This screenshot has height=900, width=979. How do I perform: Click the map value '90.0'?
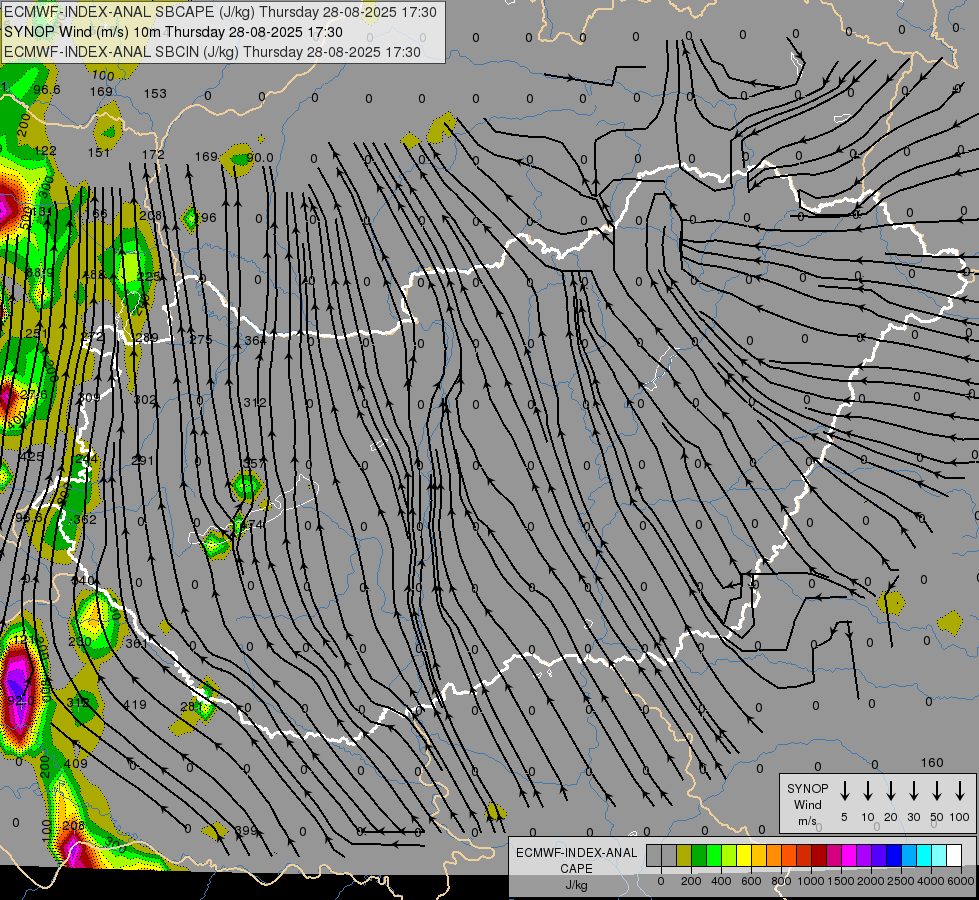click(260, 157)
